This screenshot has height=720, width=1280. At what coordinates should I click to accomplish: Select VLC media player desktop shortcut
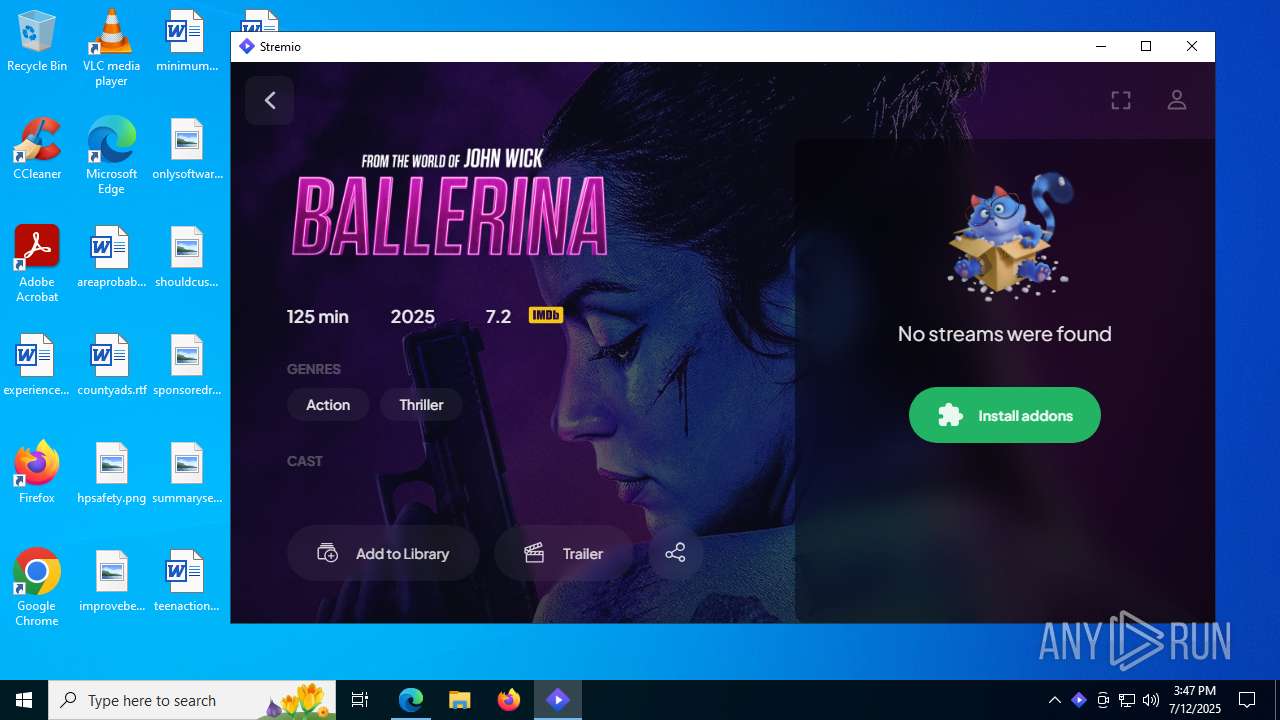[111, 47]
